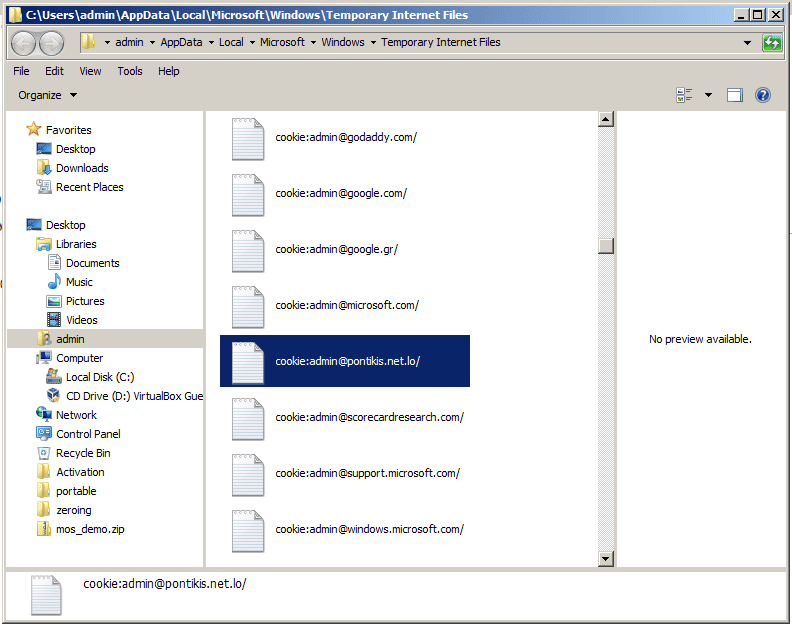Click the Change your view icon
Image resolution: width=792 pixels, height=627 pixels.
click(x=684, y=95)
